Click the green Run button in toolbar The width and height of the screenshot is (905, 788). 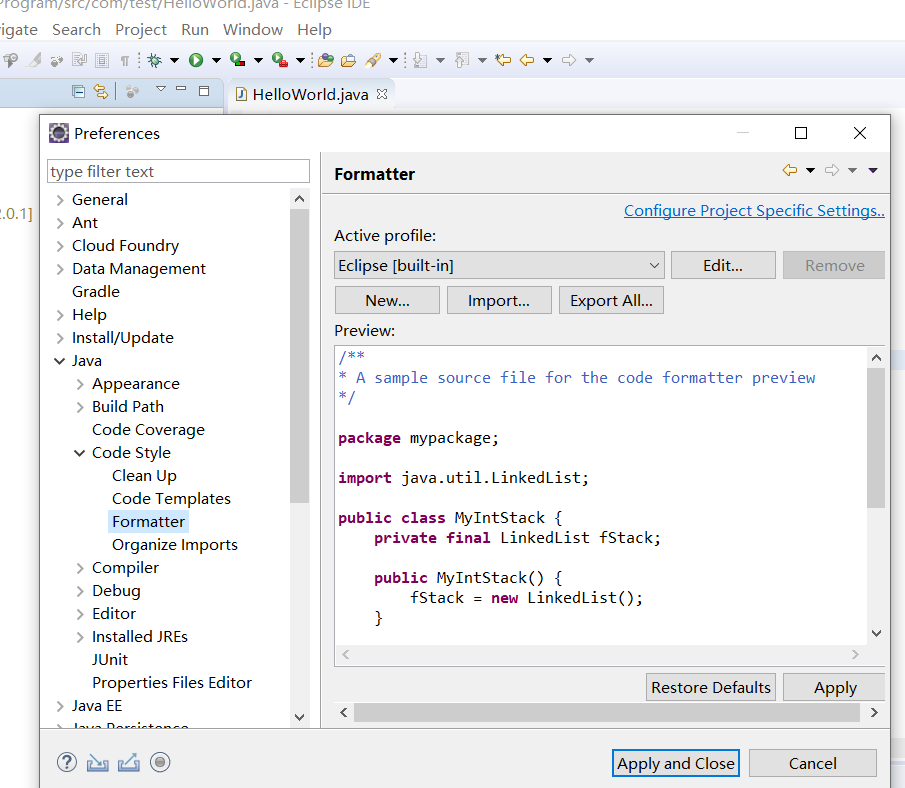tap(196, 60)
